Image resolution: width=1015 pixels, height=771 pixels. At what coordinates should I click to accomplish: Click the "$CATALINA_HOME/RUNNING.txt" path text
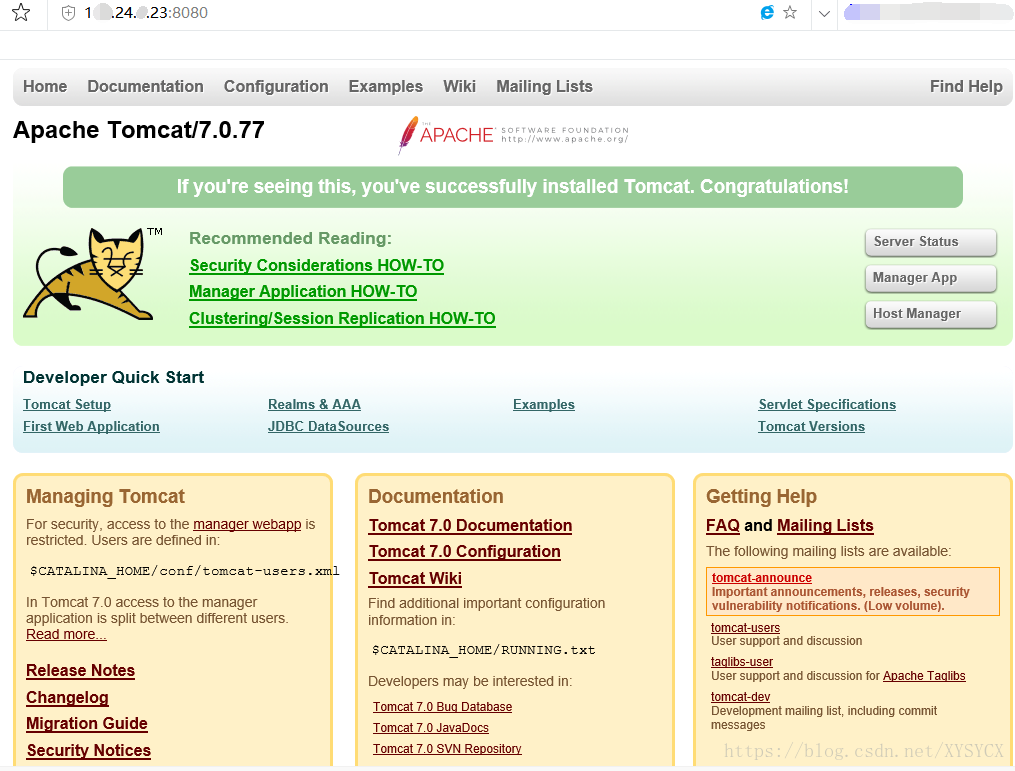pyautogui.click(x=484, y=650)
